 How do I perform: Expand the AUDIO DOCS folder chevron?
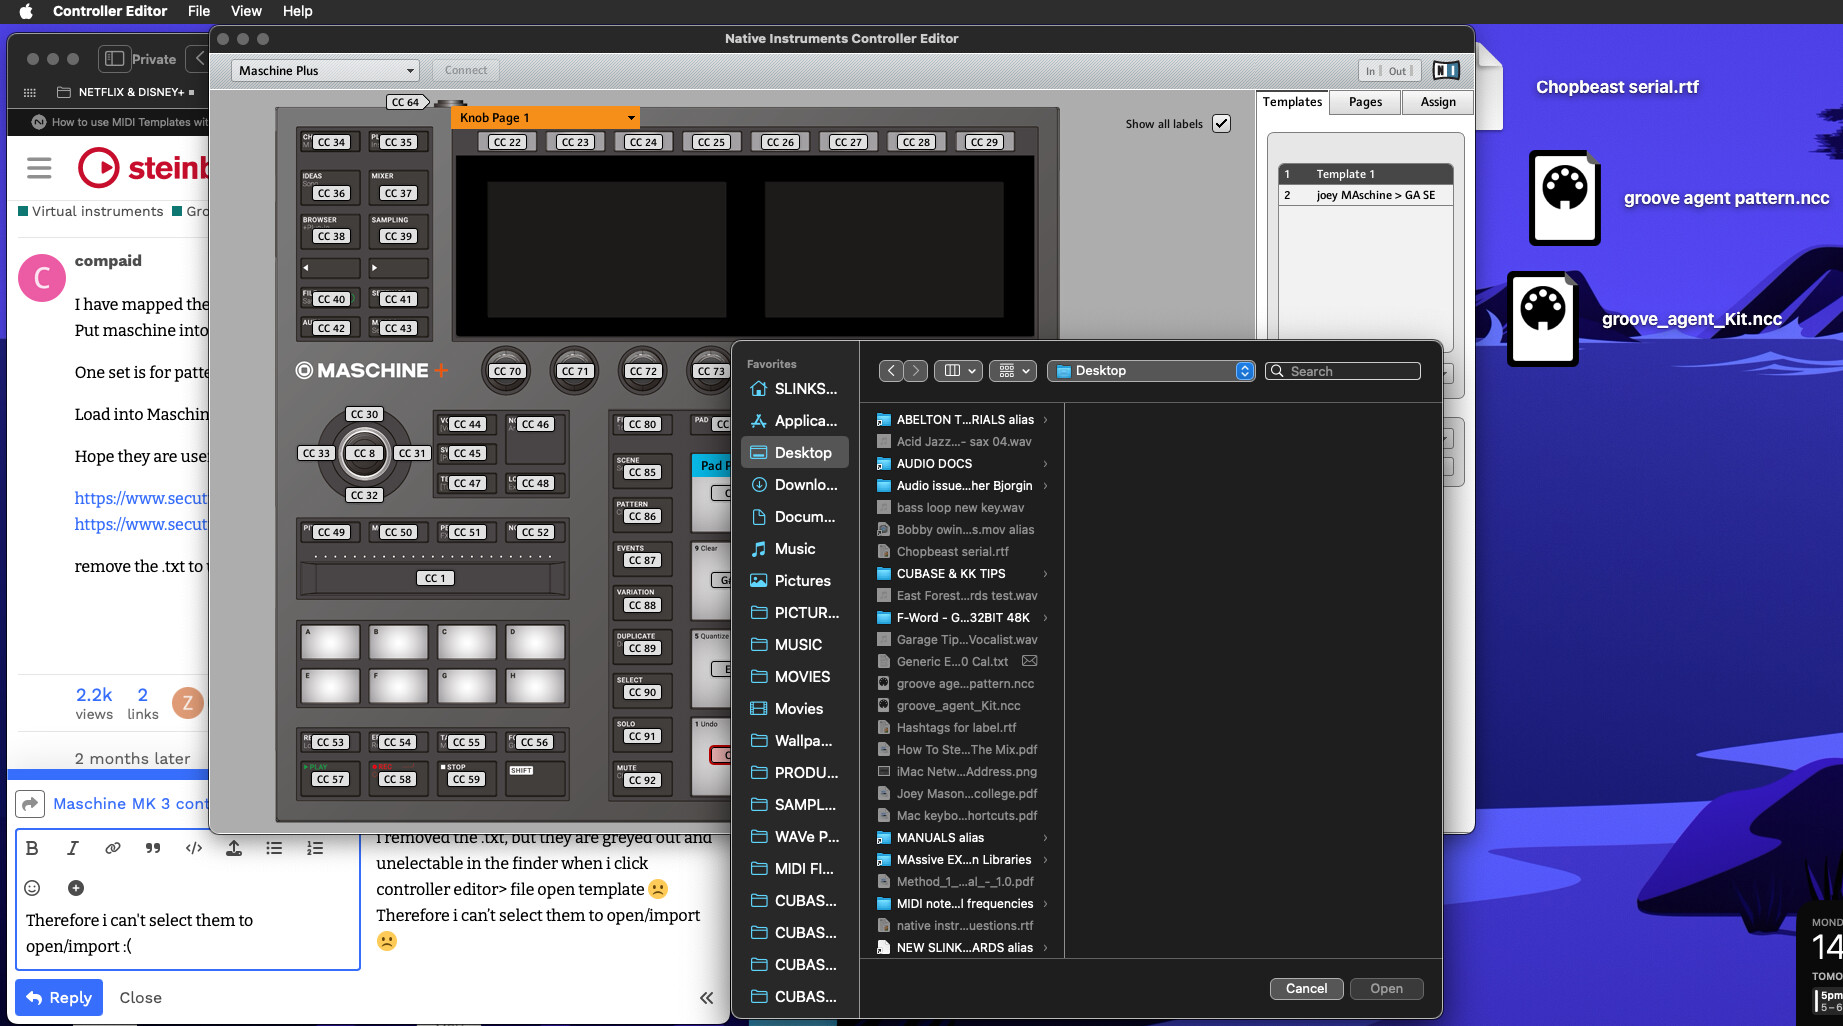click(1045, 464)
